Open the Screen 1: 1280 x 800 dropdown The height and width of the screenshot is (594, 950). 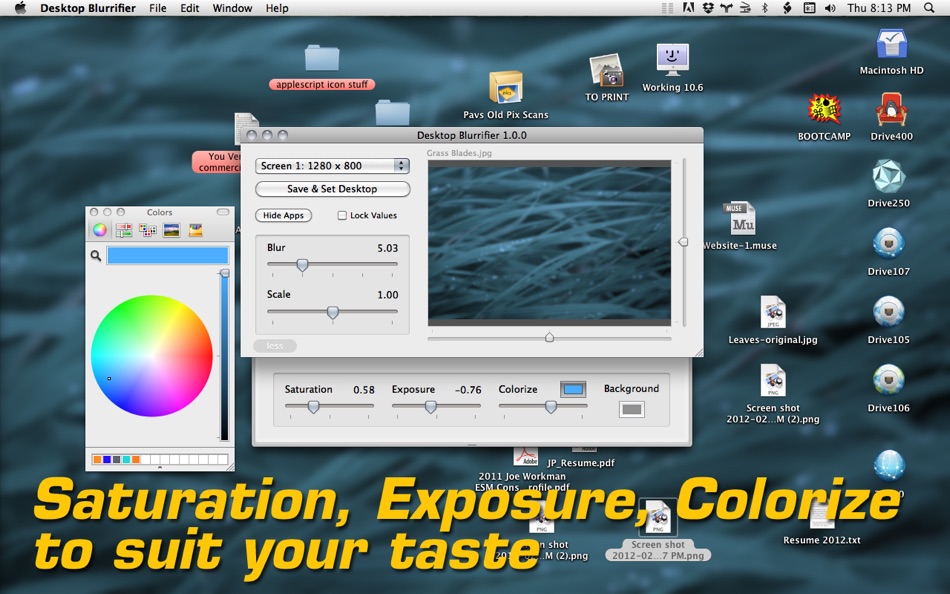tap(332, 165)
